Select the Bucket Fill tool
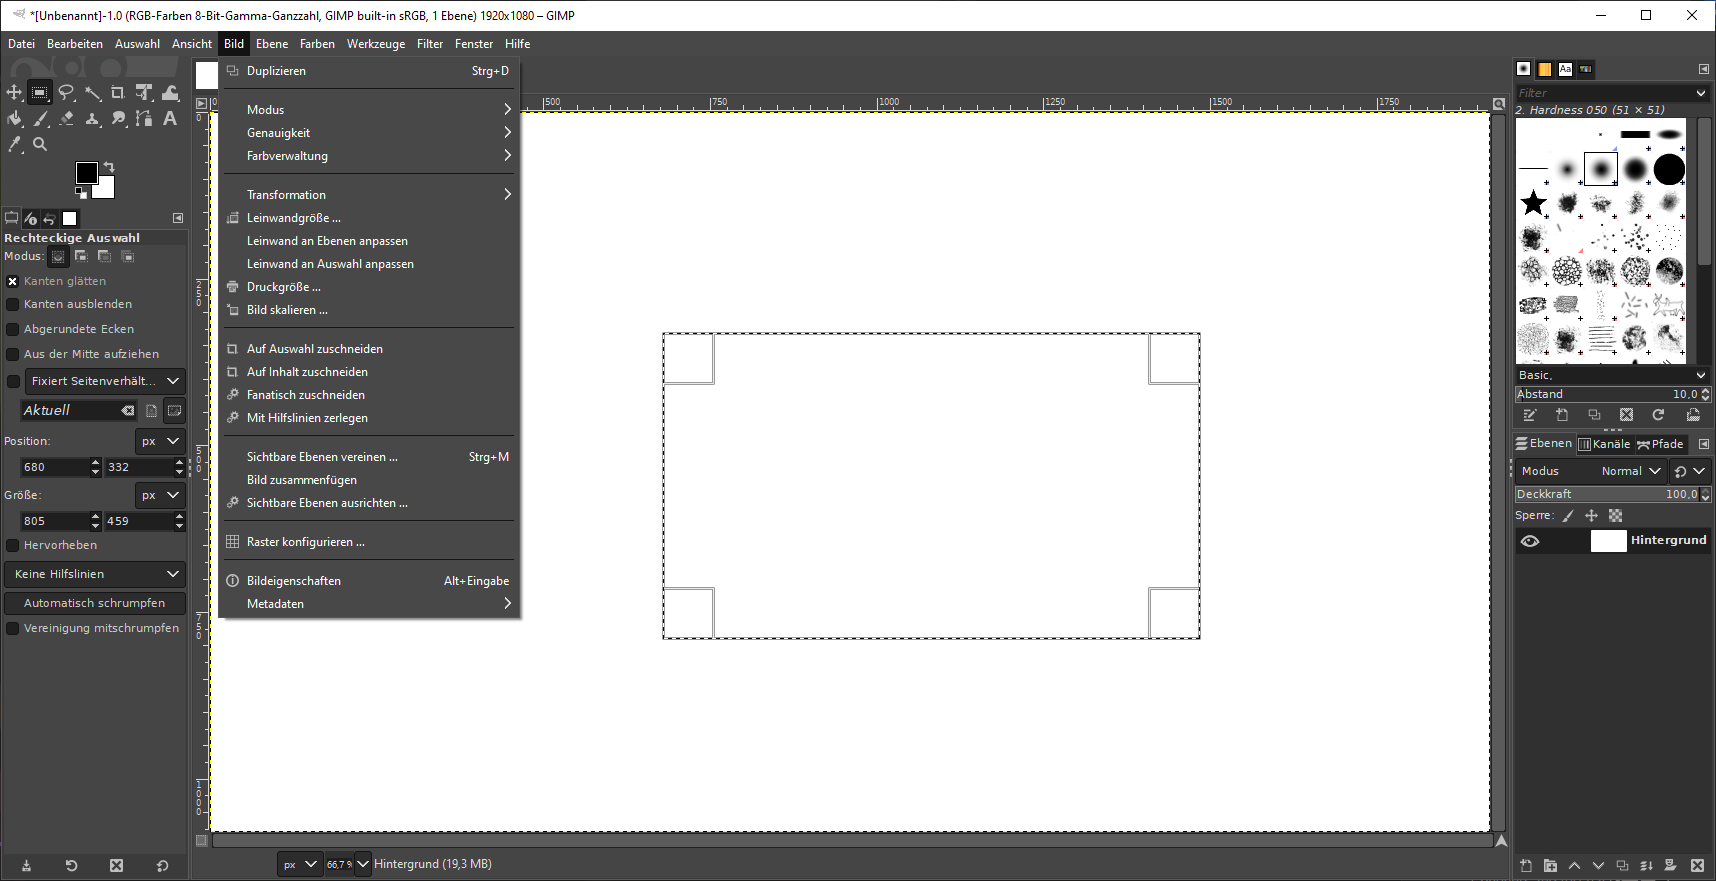 (14, 118)
